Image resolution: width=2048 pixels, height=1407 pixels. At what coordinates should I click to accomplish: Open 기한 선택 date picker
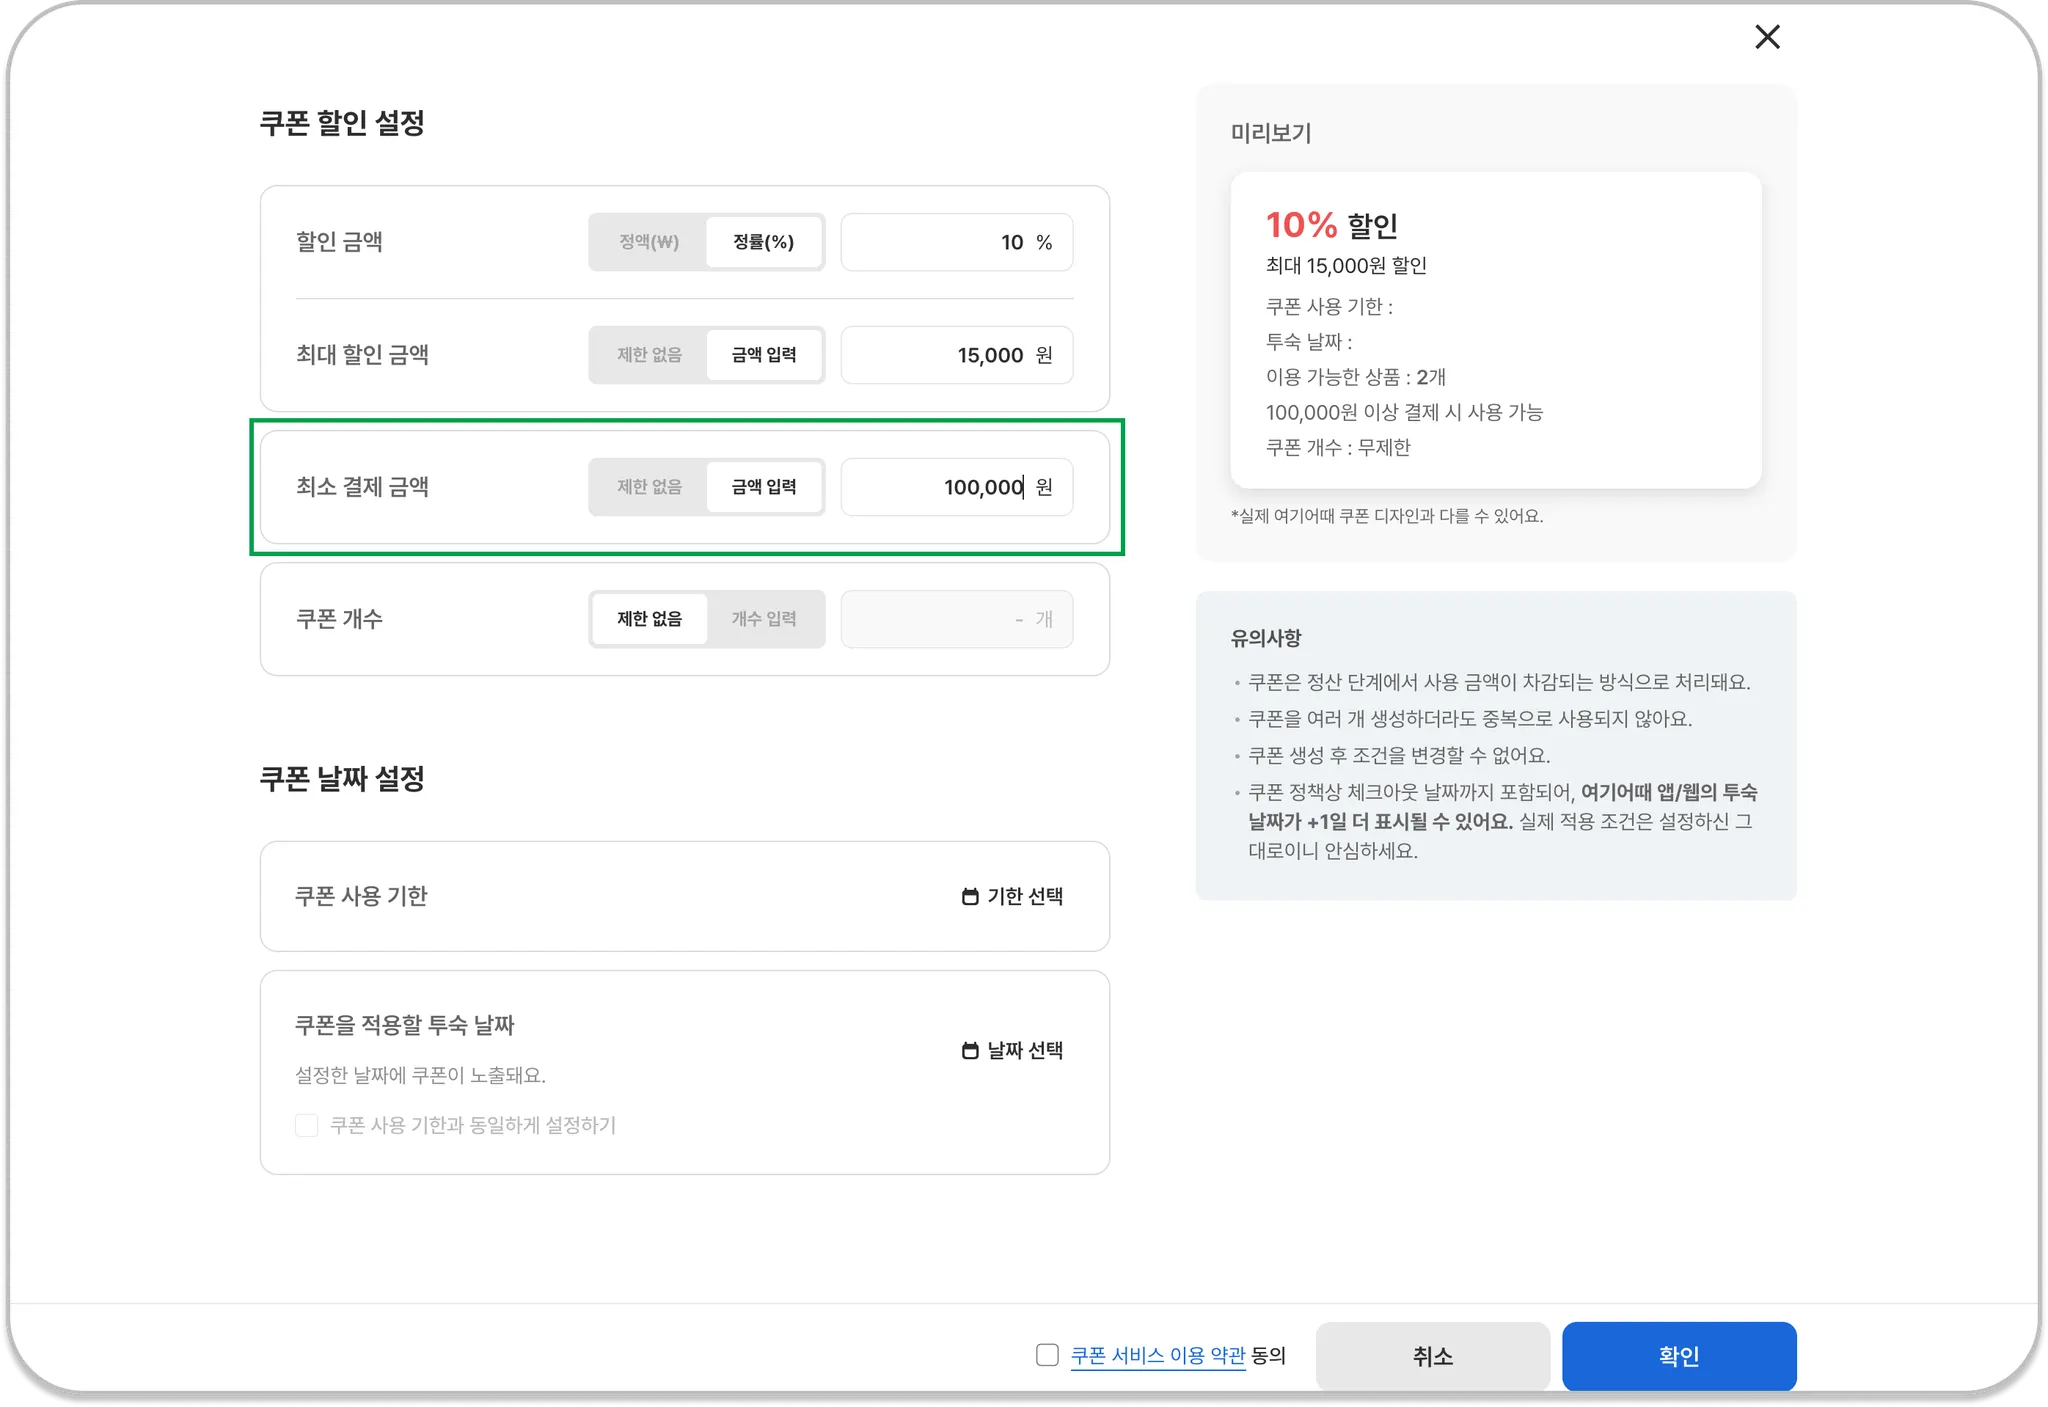[x=1024, y=897]
